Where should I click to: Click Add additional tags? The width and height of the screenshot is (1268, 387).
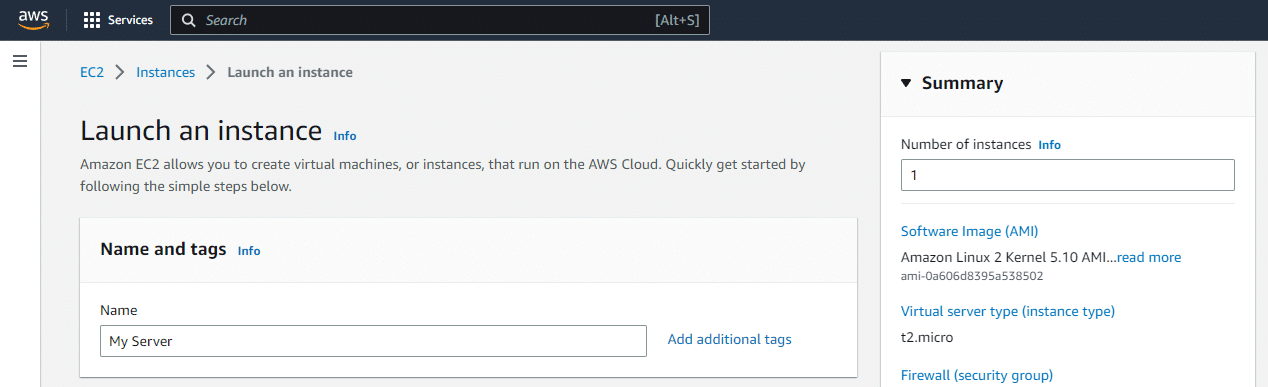click(729, 340)
